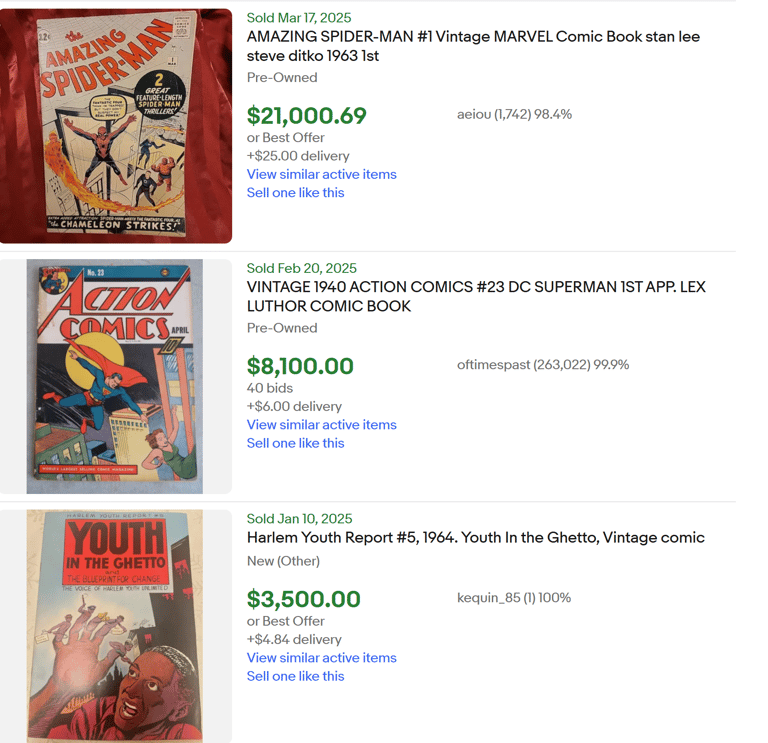The height and width of the screenshot is (743, 768).
Task: Open seller oftimespast's profile
Action: [542, 364]
